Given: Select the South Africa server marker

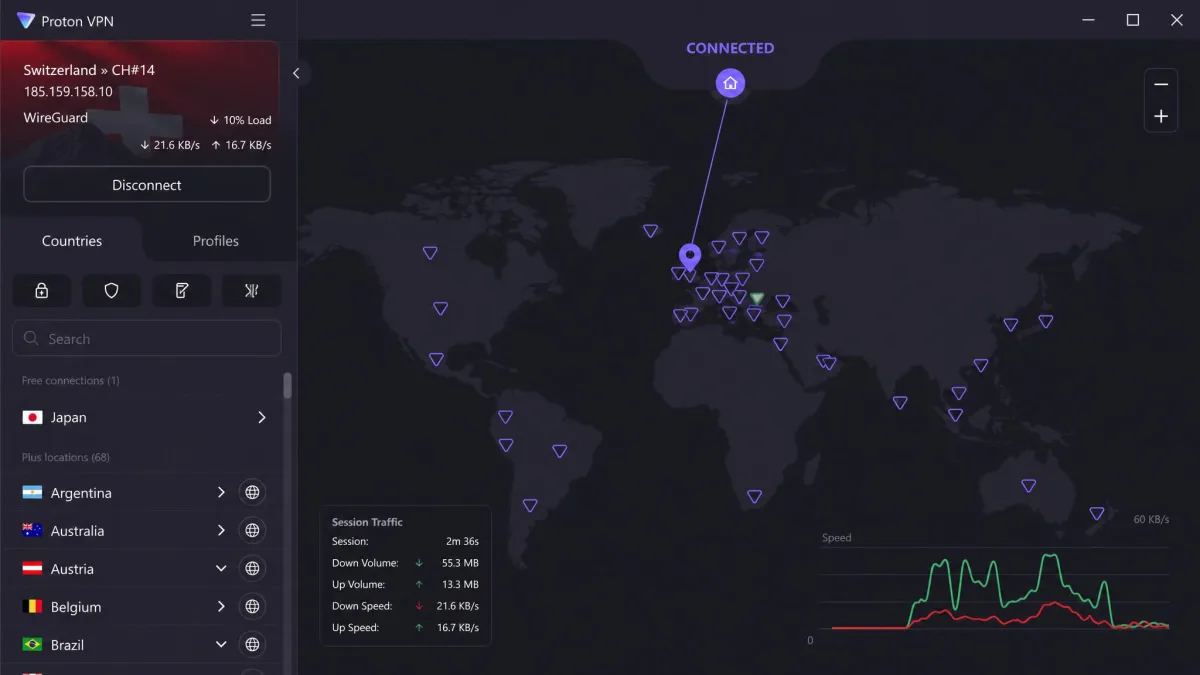Looking at the screenshot, I should 754,496.
